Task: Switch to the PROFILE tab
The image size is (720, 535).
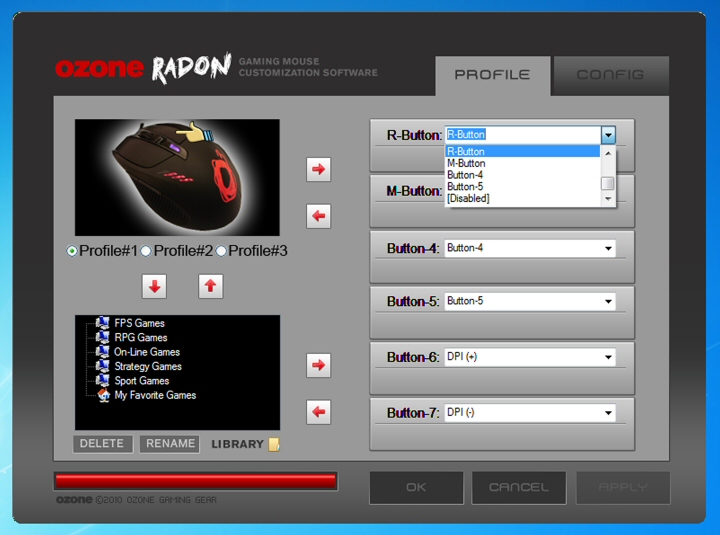Action: (x=493, y=75)
